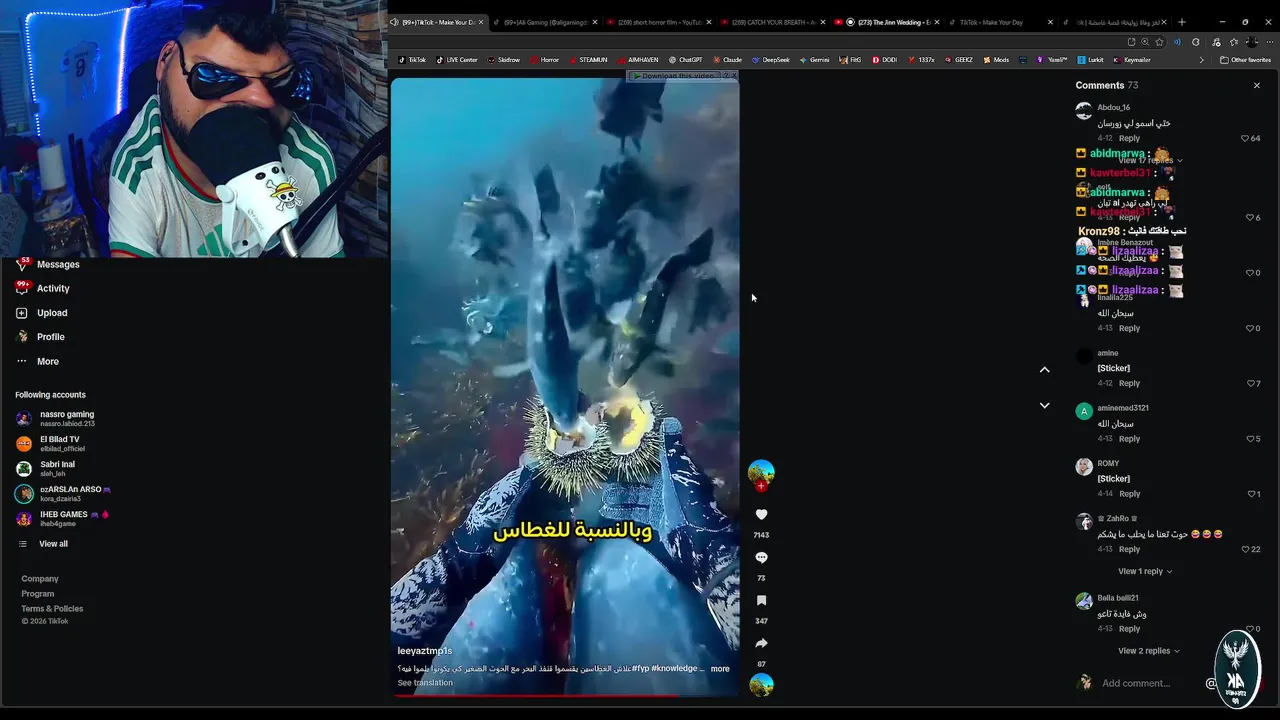Reply to Abdou_16's comment
1280x720 pixels.
point(1129,138)
